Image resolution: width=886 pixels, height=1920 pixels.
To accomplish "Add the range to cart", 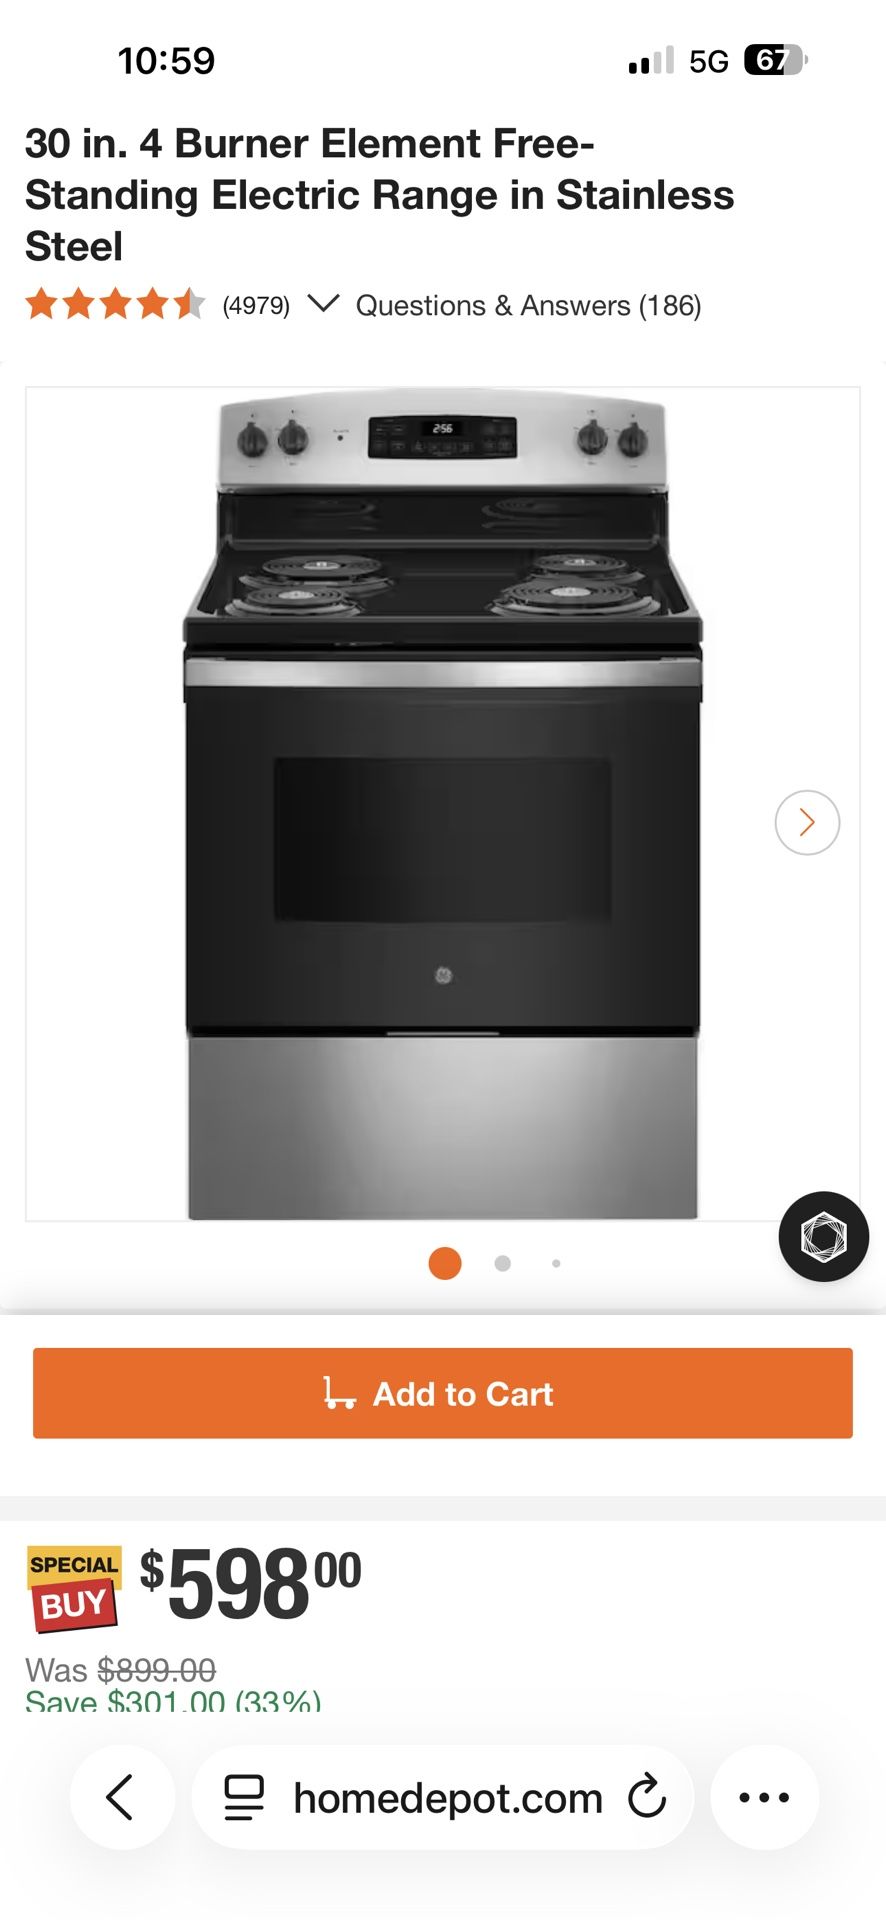I will (x=443, y=1393).
